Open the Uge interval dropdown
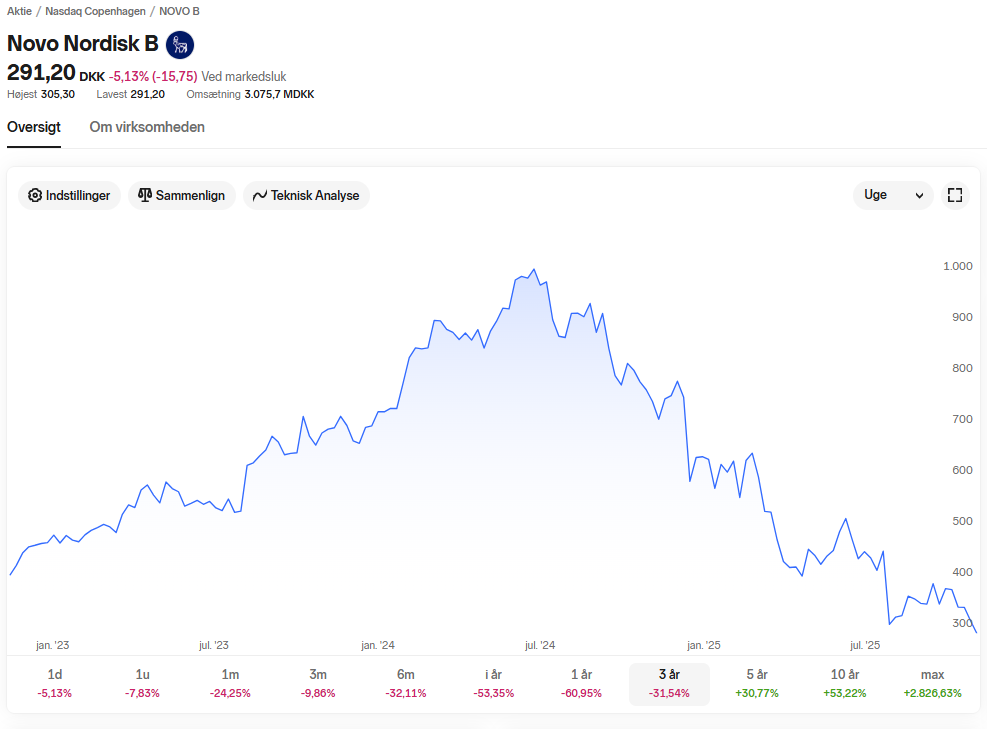The width and height of the screenshot is (987, 729). point(893,195)
